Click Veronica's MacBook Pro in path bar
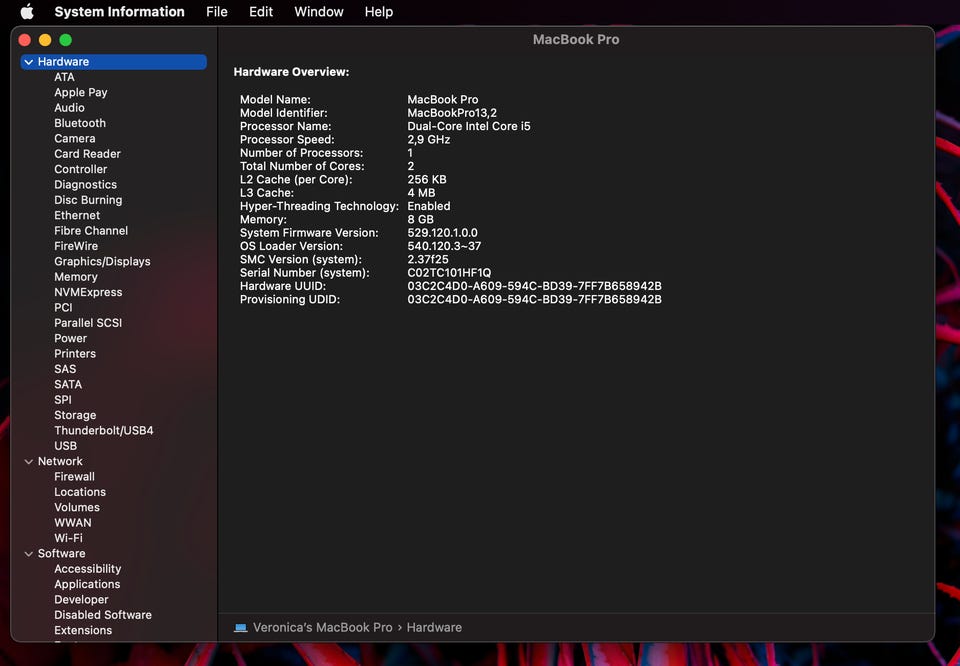 tap(322, 628)
